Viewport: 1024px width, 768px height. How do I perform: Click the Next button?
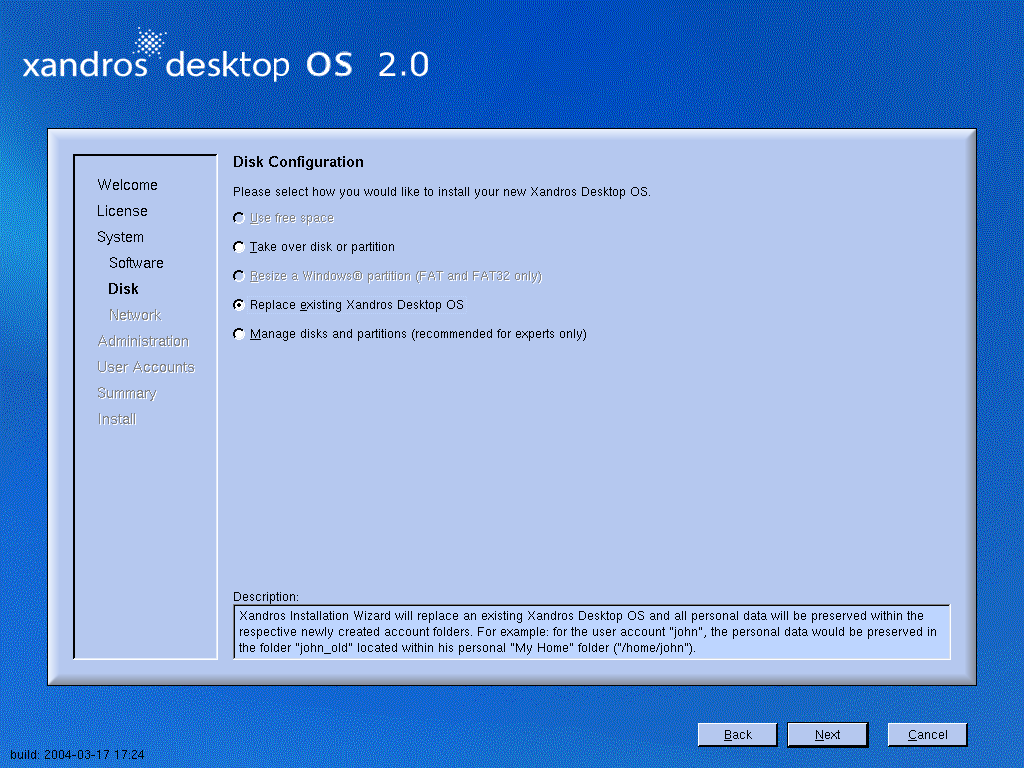click(827, 735)
